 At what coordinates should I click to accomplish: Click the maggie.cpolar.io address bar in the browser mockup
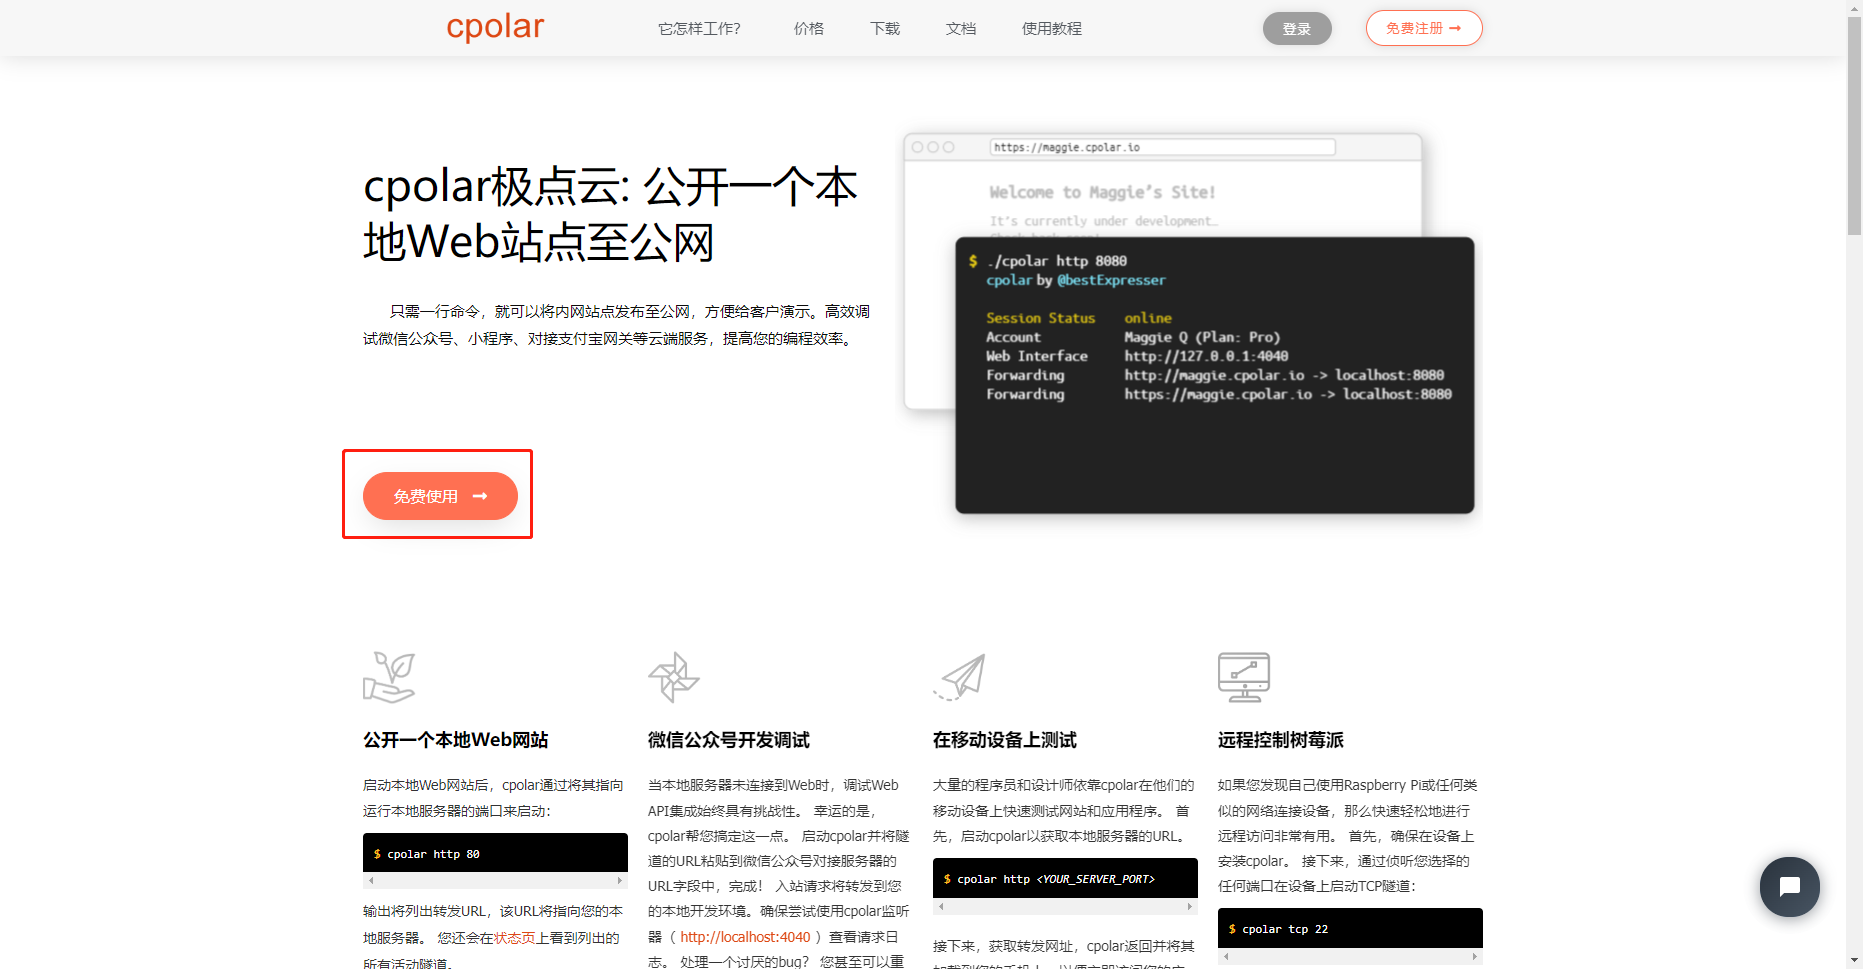[1160, 146]
